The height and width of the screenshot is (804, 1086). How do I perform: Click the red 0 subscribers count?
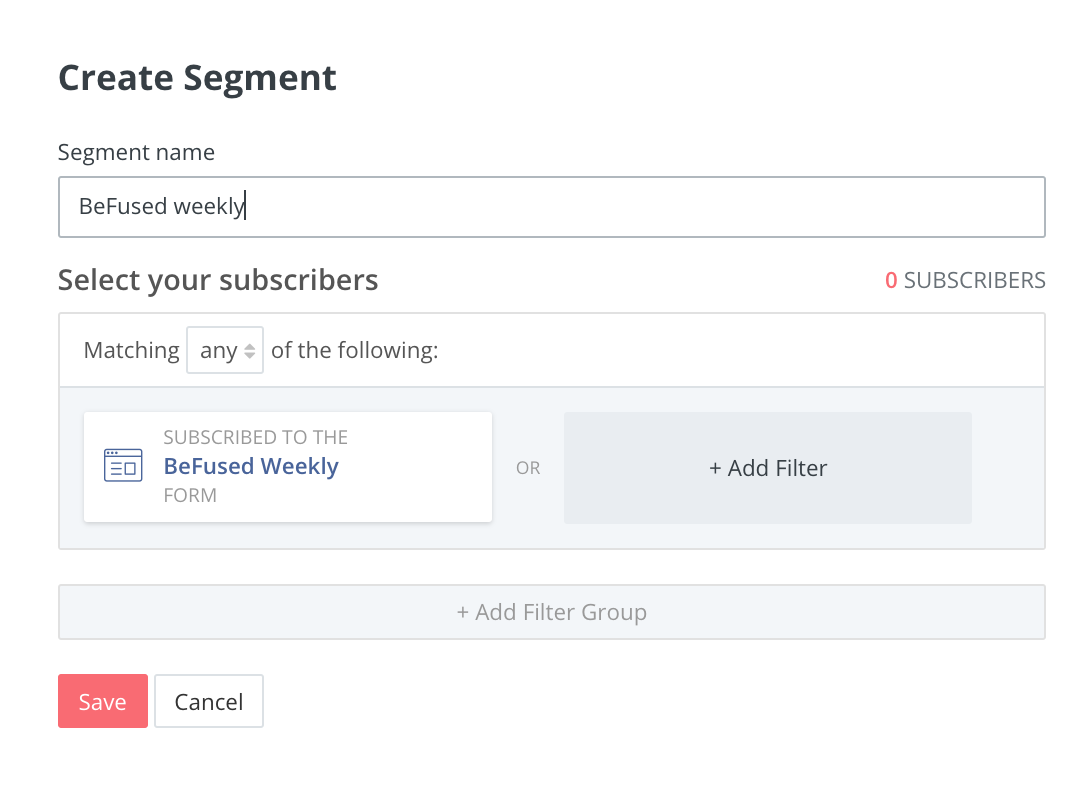890,280
